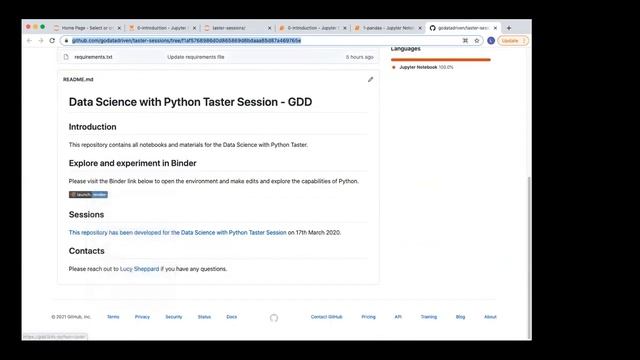The image size is (640, 360).
Task: Reload the page with the refresh icon
Action: click(x=52, y=41)
